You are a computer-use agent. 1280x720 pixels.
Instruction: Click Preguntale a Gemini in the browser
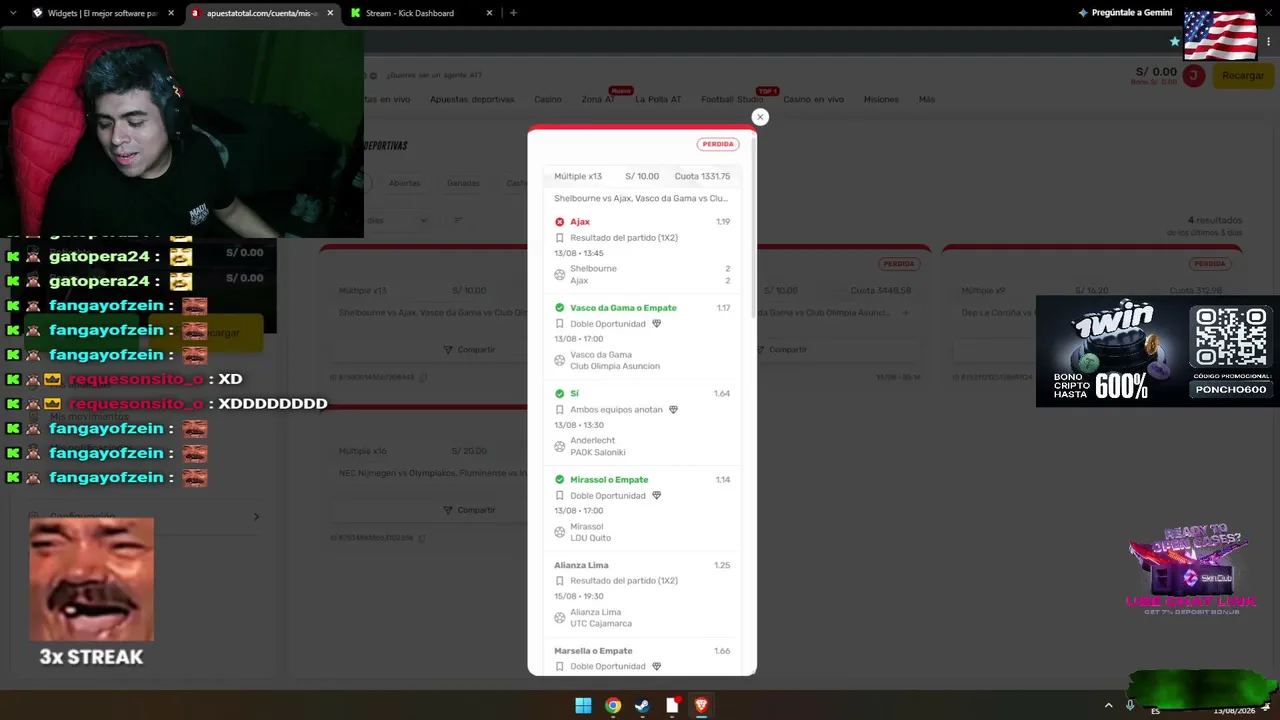(1125, 13)
